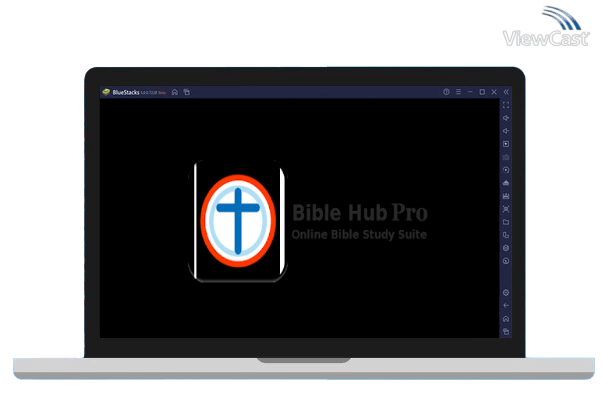This screenshot has width=602, height=414.
Task: Go to Android home via sidebar icon
Action: 506,319
